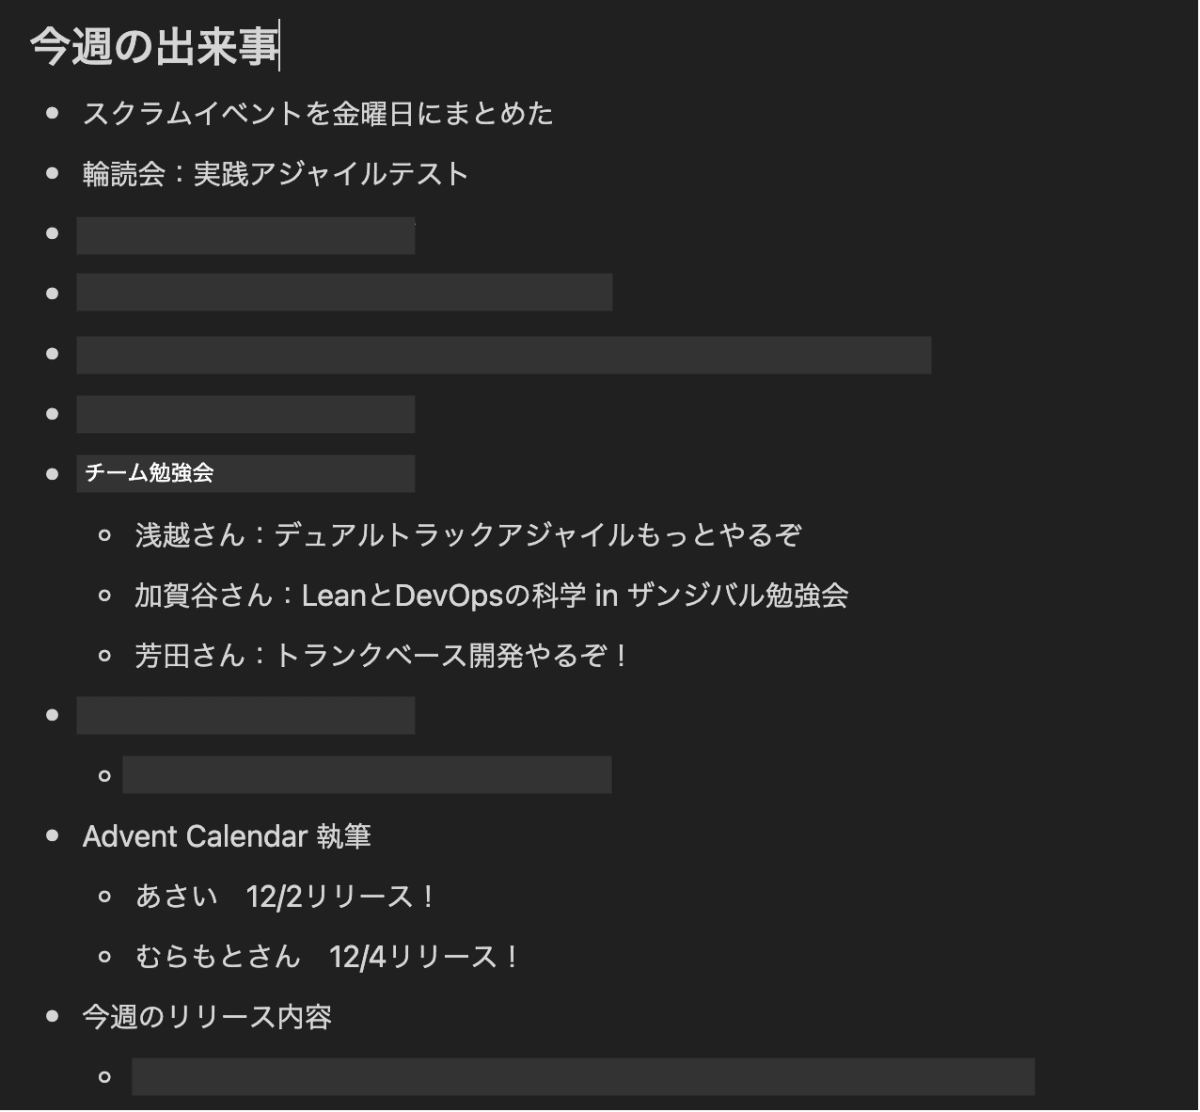
Task: Click the redacted sub-item above Advent Calendar
Action: click(367, 775)
